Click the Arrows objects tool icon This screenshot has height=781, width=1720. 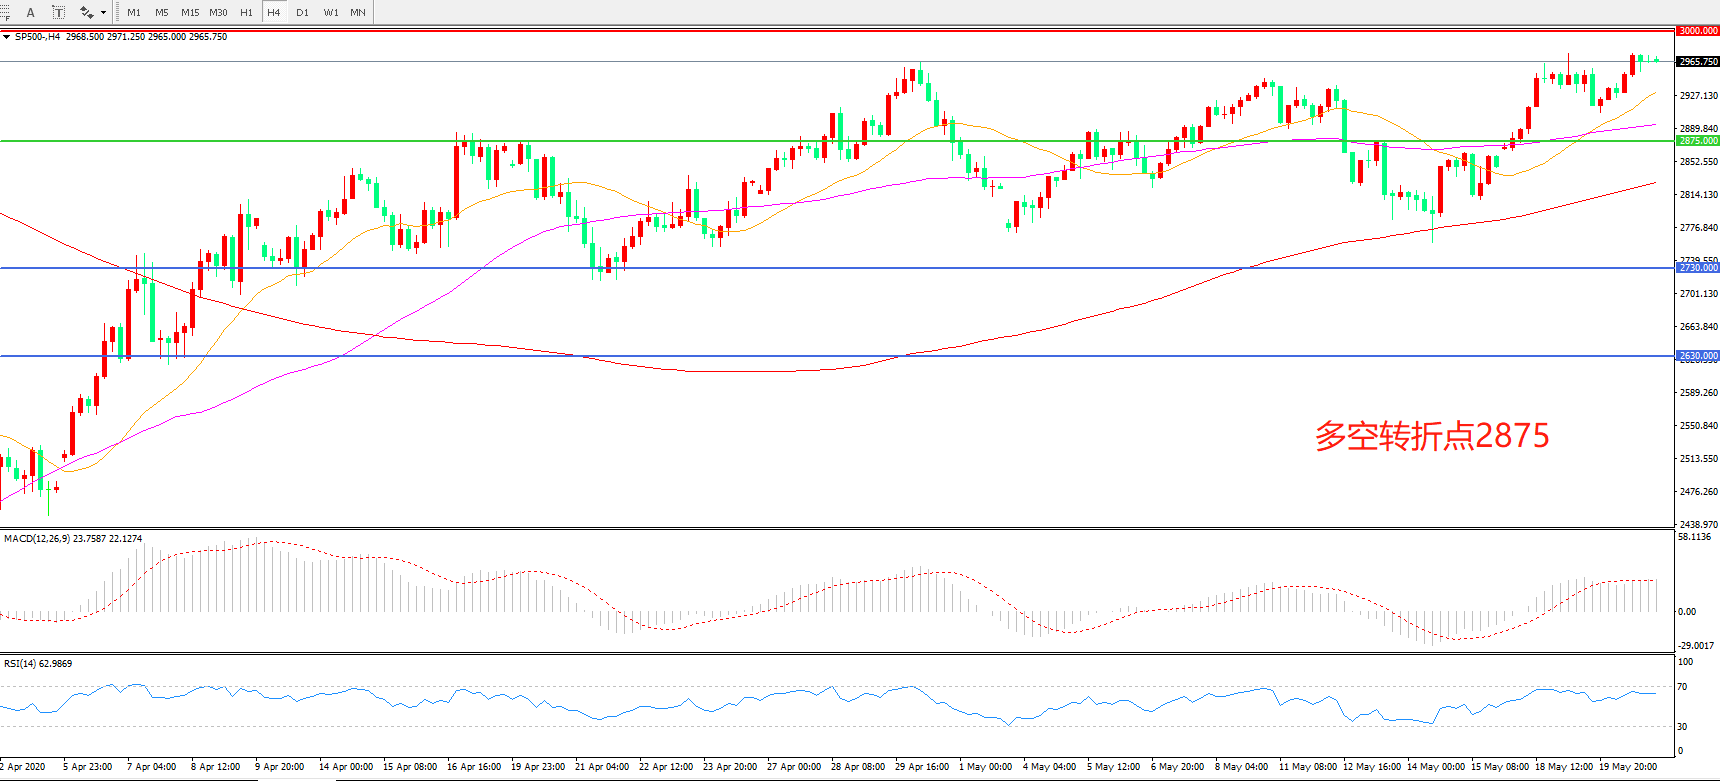coord(87,12)
